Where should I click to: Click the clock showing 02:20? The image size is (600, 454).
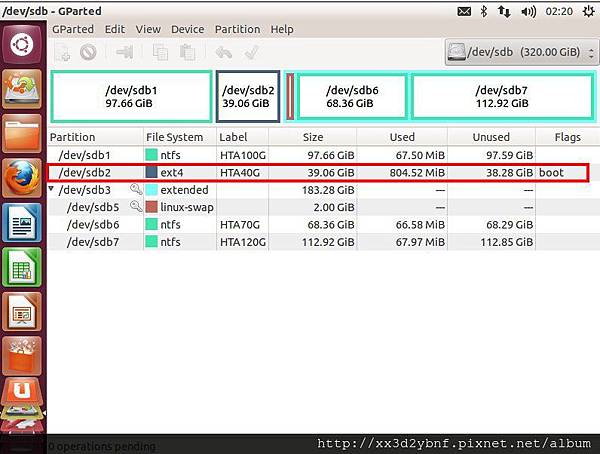559,11
